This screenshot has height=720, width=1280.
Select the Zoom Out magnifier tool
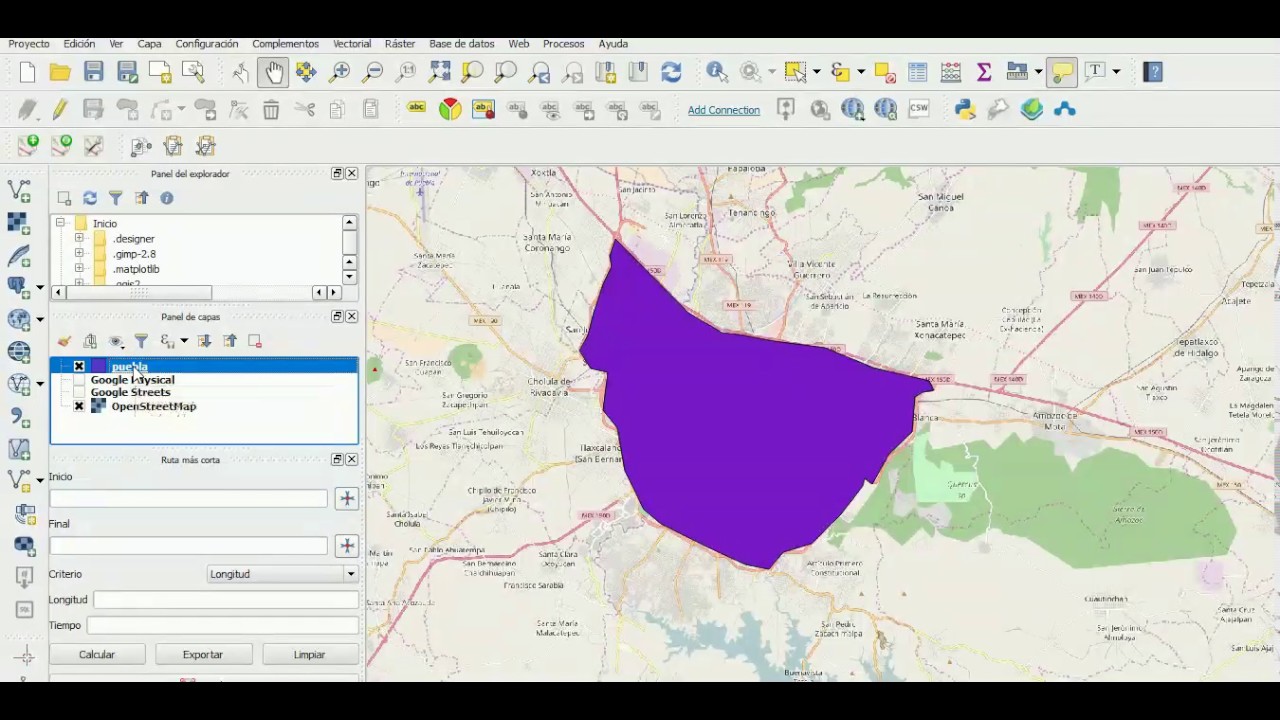(373, 72)
